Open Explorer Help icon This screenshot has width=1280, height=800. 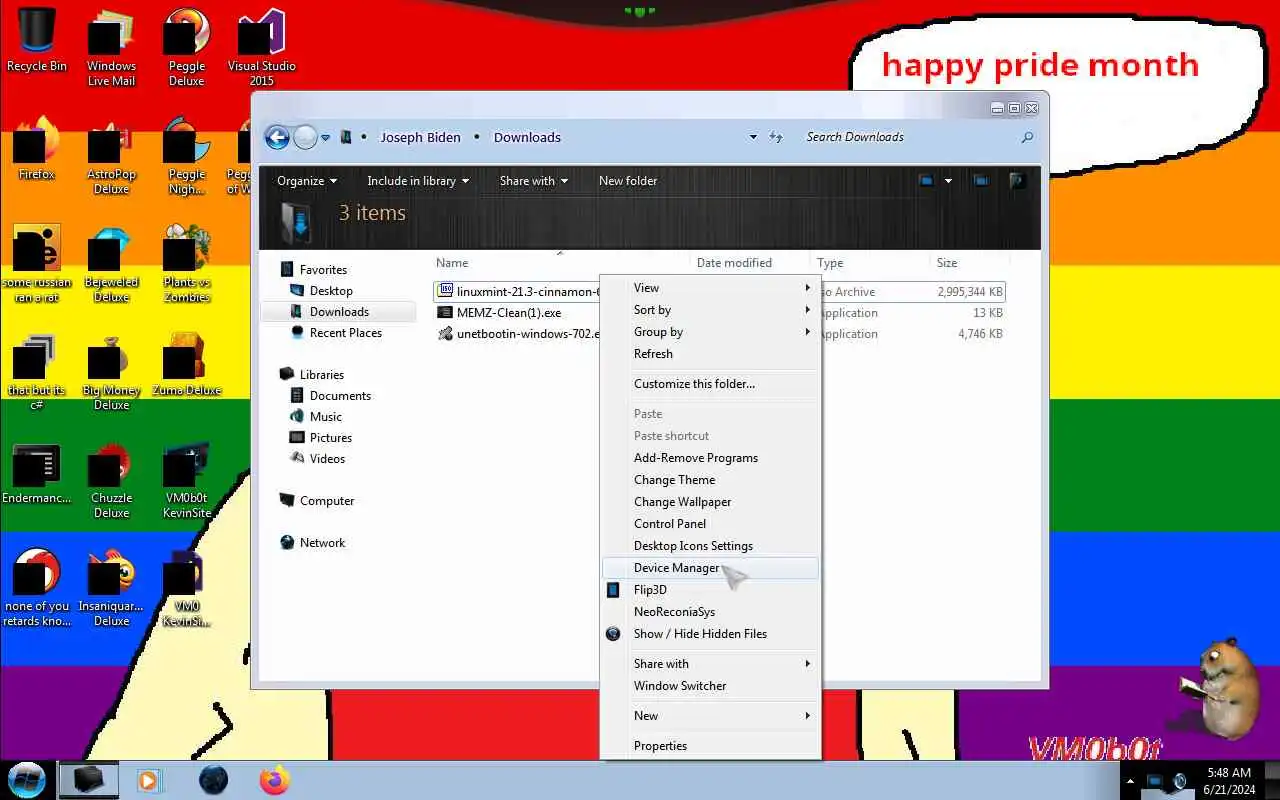click(x=1017, y=181)
